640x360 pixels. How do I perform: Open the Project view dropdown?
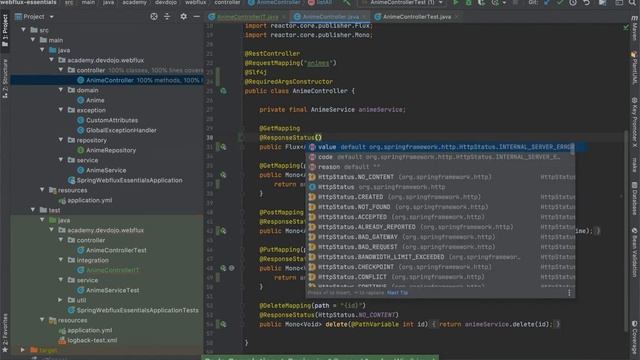point(51,17)
